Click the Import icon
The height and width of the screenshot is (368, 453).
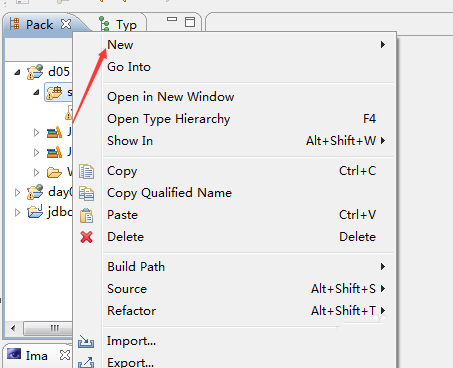coord(86,342)
